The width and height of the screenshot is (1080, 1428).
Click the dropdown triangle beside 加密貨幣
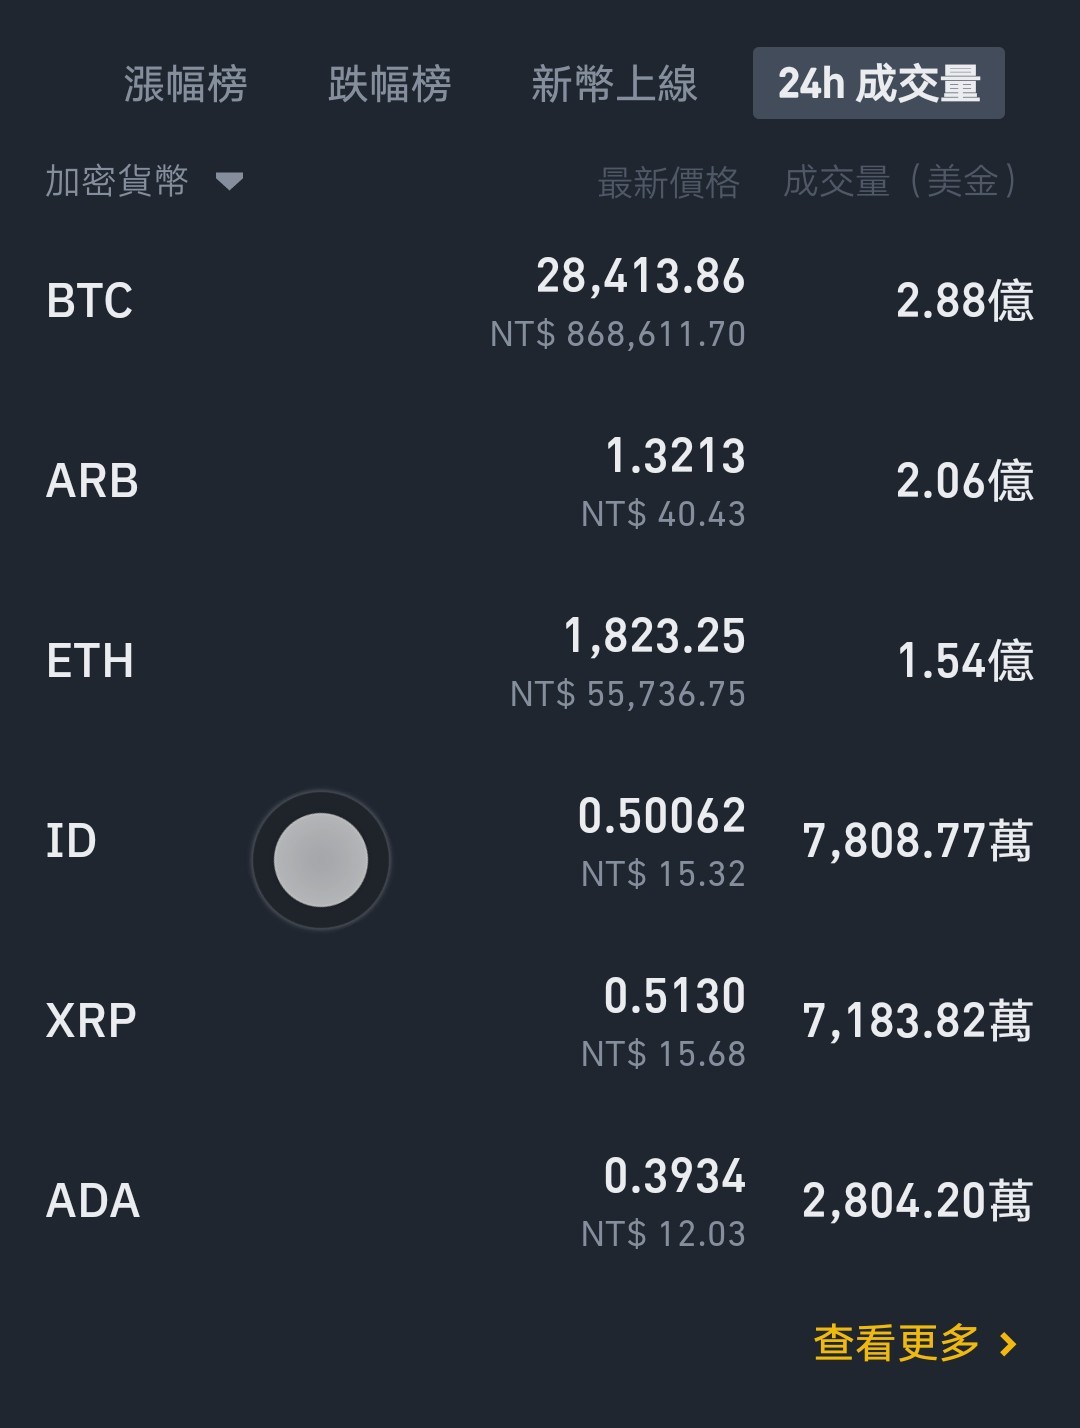point(229,181)
